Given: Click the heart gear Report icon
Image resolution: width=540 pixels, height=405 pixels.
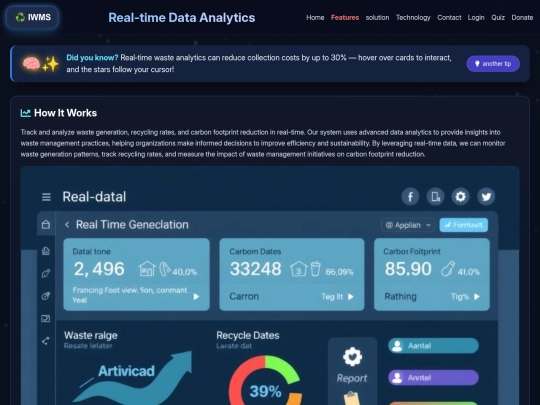Looking at the screenshot, I should [352, 356].
